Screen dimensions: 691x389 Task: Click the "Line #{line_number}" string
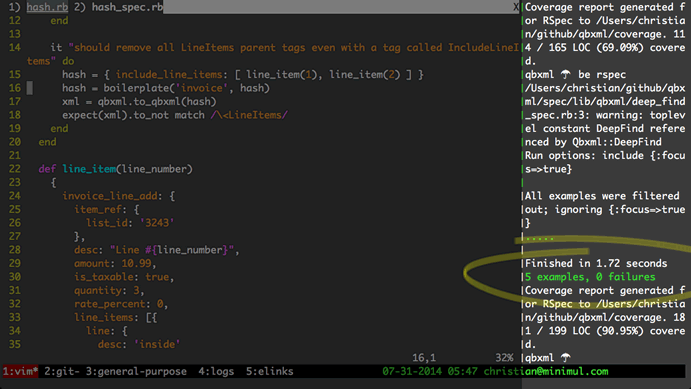pyautogui.click(x=172, y=250)
